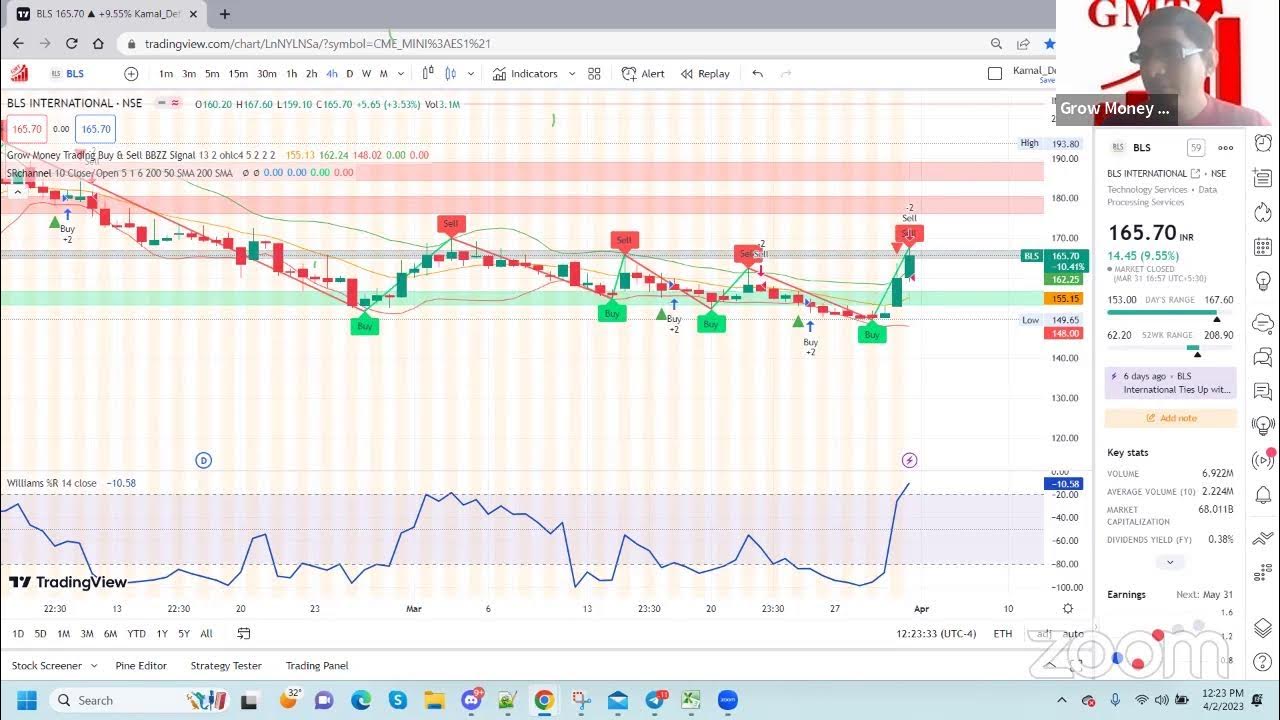Set date range to YTD
Image resolution: width=1280 pixels, height=720 pixels.
(x=136, y=633)
